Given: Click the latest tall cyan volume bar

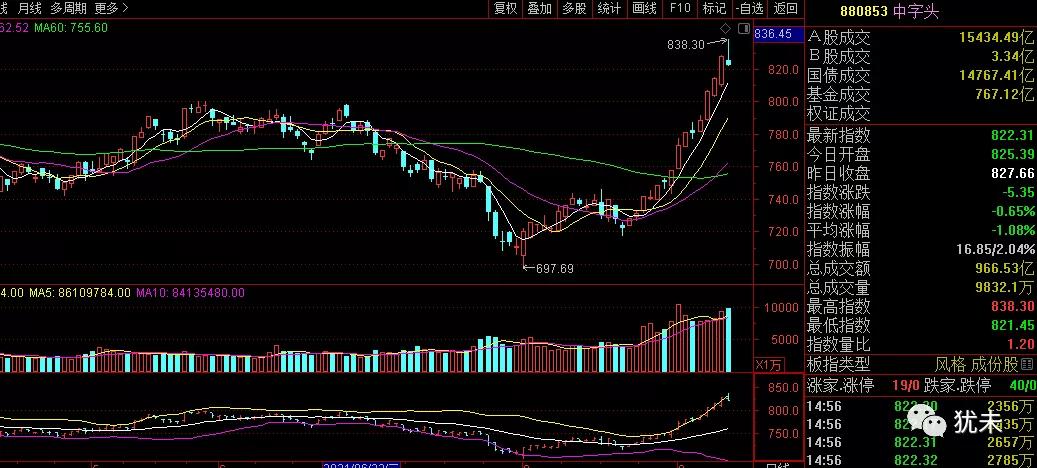Looking at the screenshot, I should coord(729,340).
